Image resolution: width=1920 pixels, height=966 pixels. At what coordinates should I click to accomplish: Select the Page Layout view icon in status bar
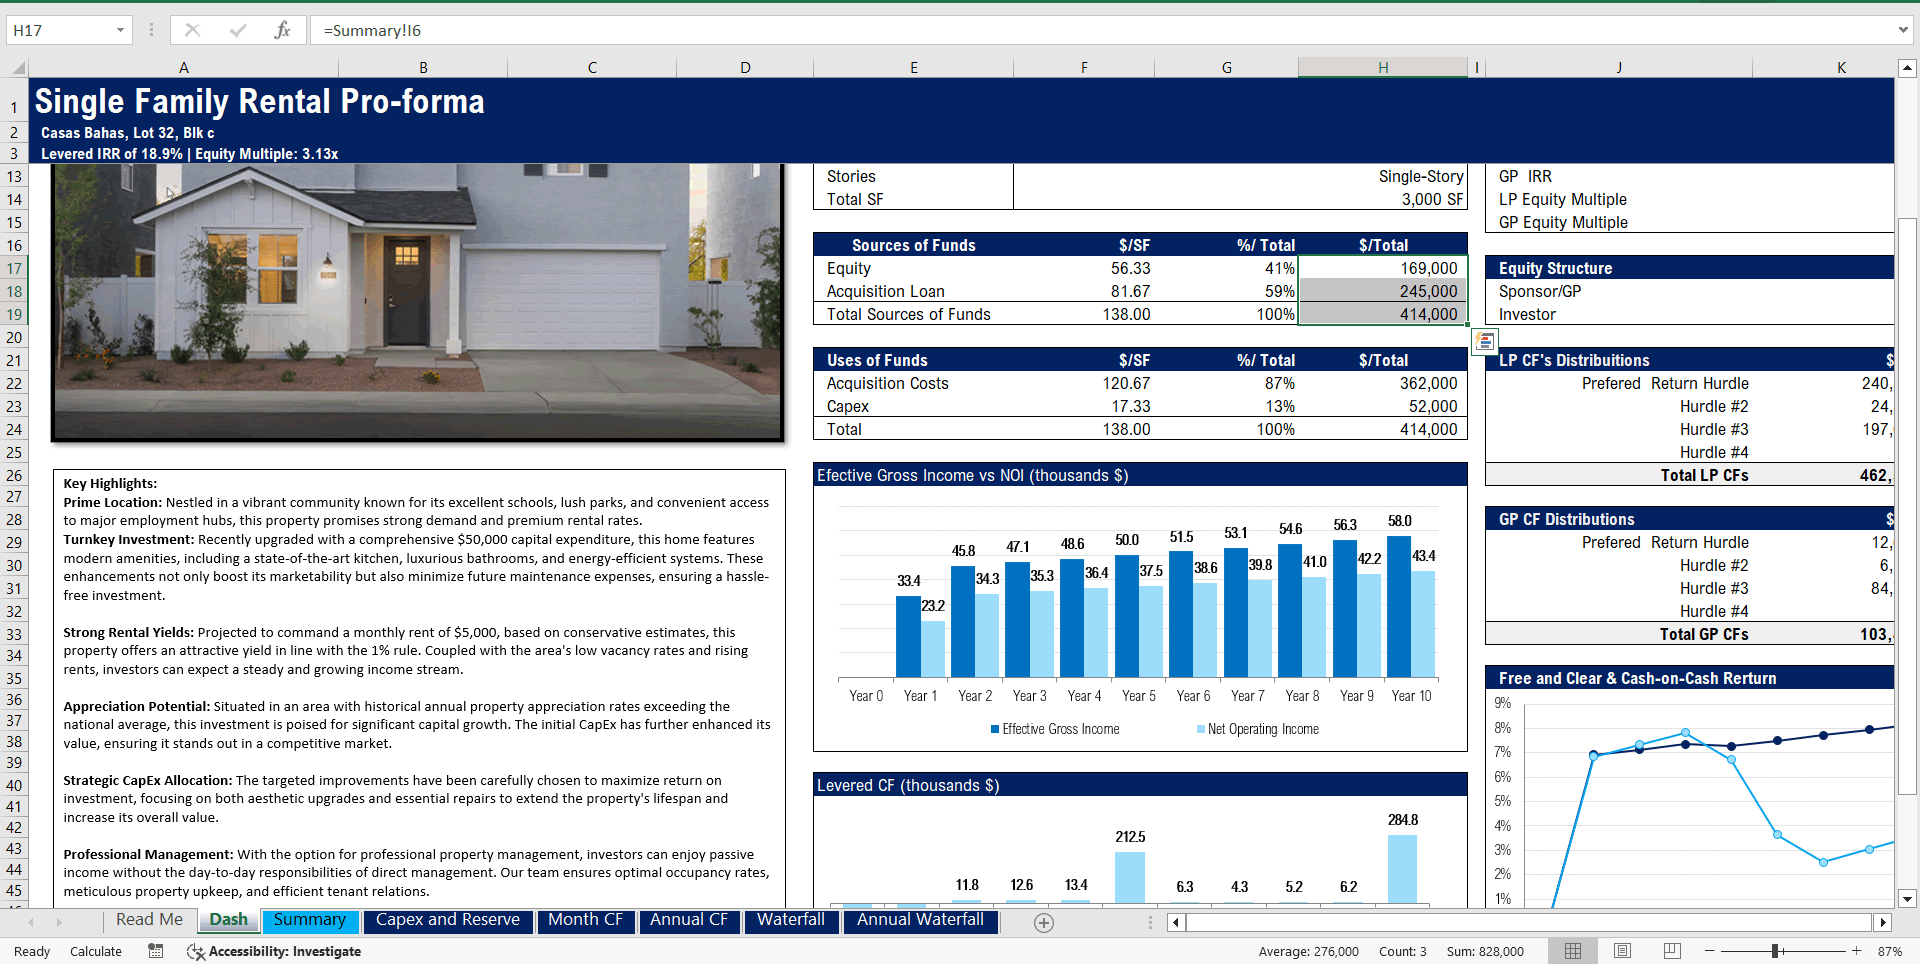1622,951
